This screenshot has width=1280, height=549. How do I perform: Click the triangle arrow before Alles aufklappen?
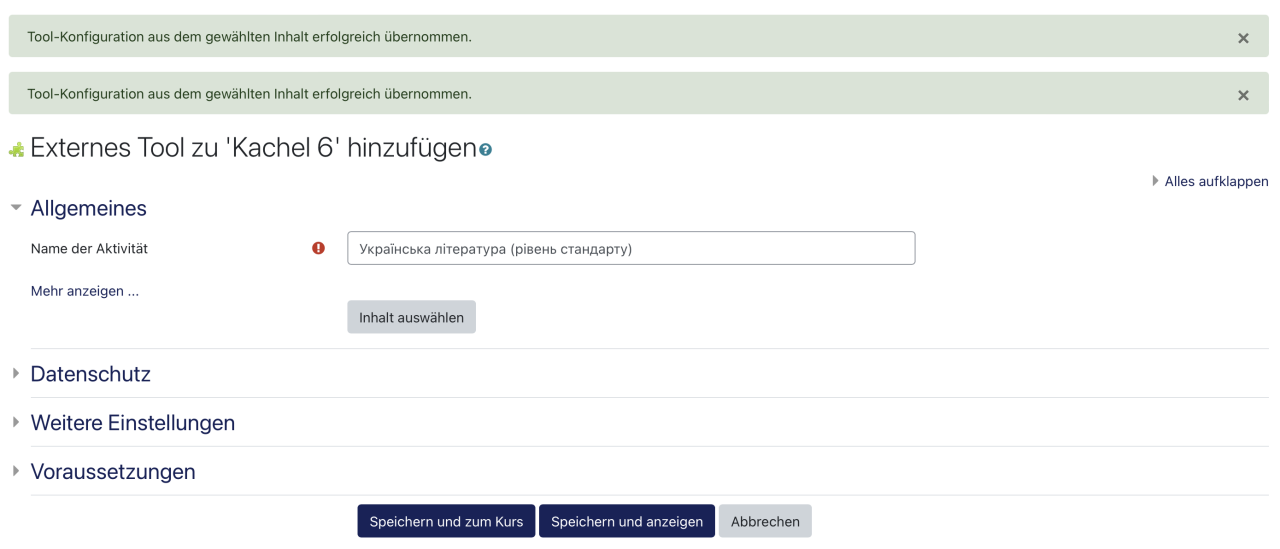pos(1156,181)
